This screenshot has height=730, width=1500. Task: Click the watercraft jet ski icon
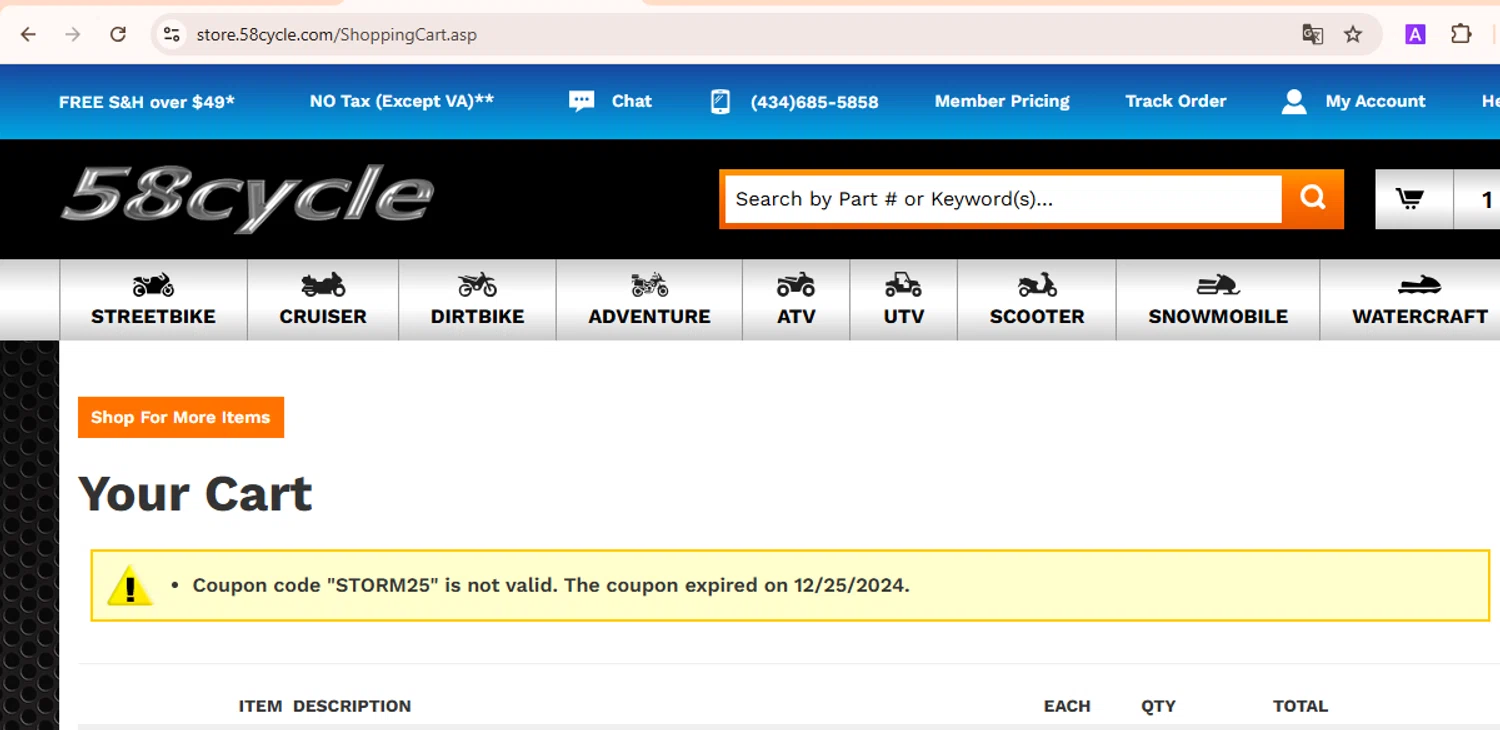tap(1419, 286)
